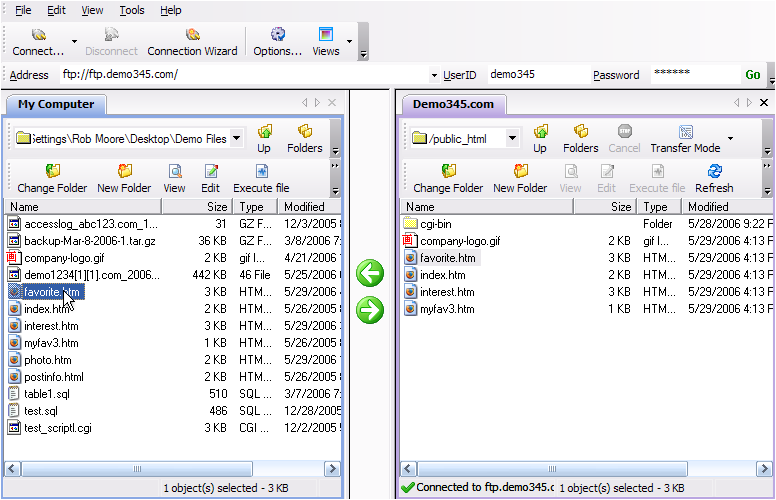Expand the local path dropdown
Image resolution: width=776 pixels, height=500 pixels.
tap(236, 139)
